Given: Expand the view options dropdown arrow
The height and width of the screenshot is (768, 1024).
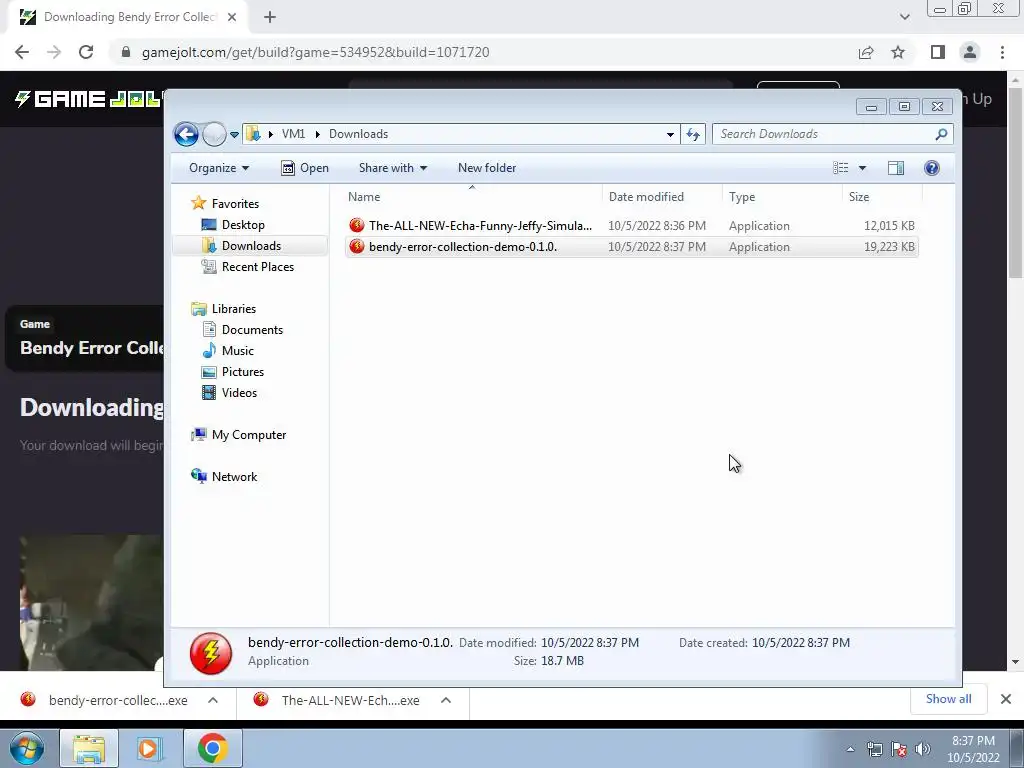Looking at the screenshot, I should tap(862, 168).
